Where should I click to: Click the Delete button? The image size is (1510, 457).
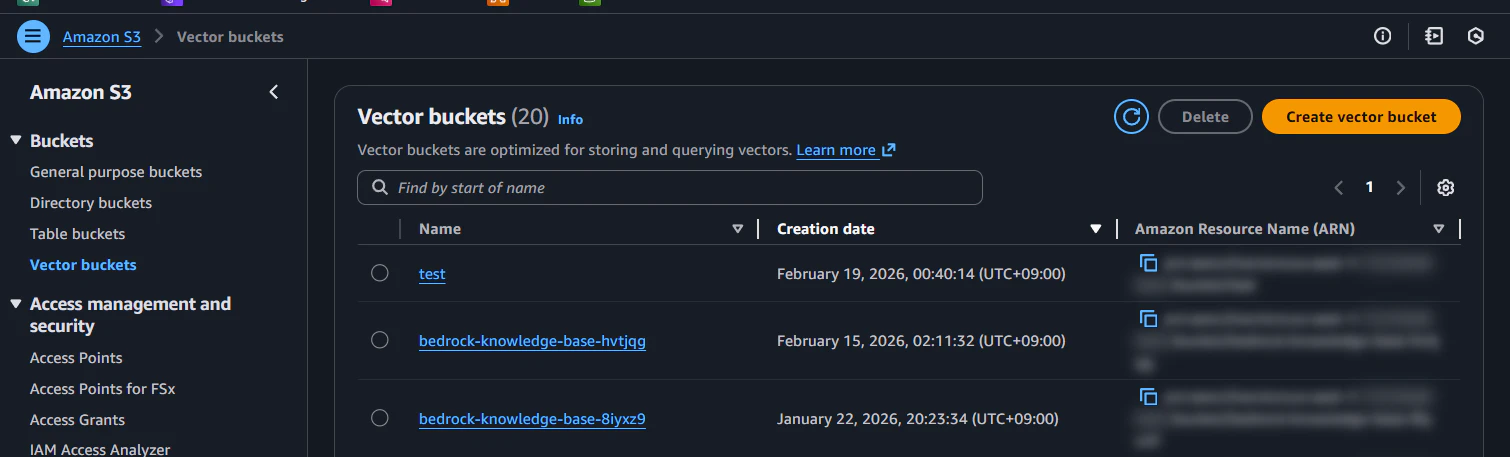coord(1205,117)
